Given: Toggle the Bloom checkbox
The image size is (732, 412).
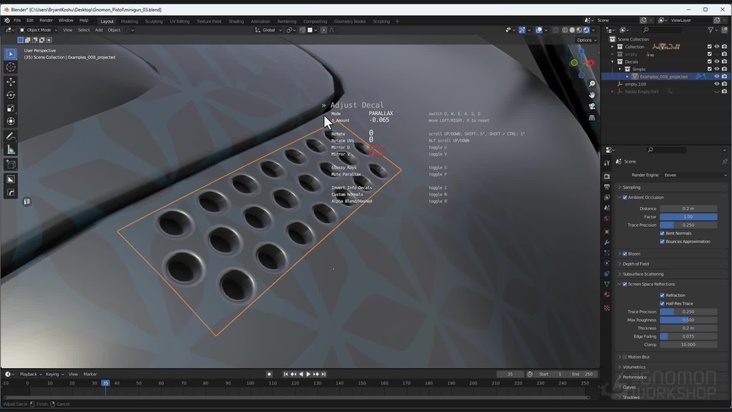Looking at the screenshot, I should pyautogui.click(x=625, y=254).
